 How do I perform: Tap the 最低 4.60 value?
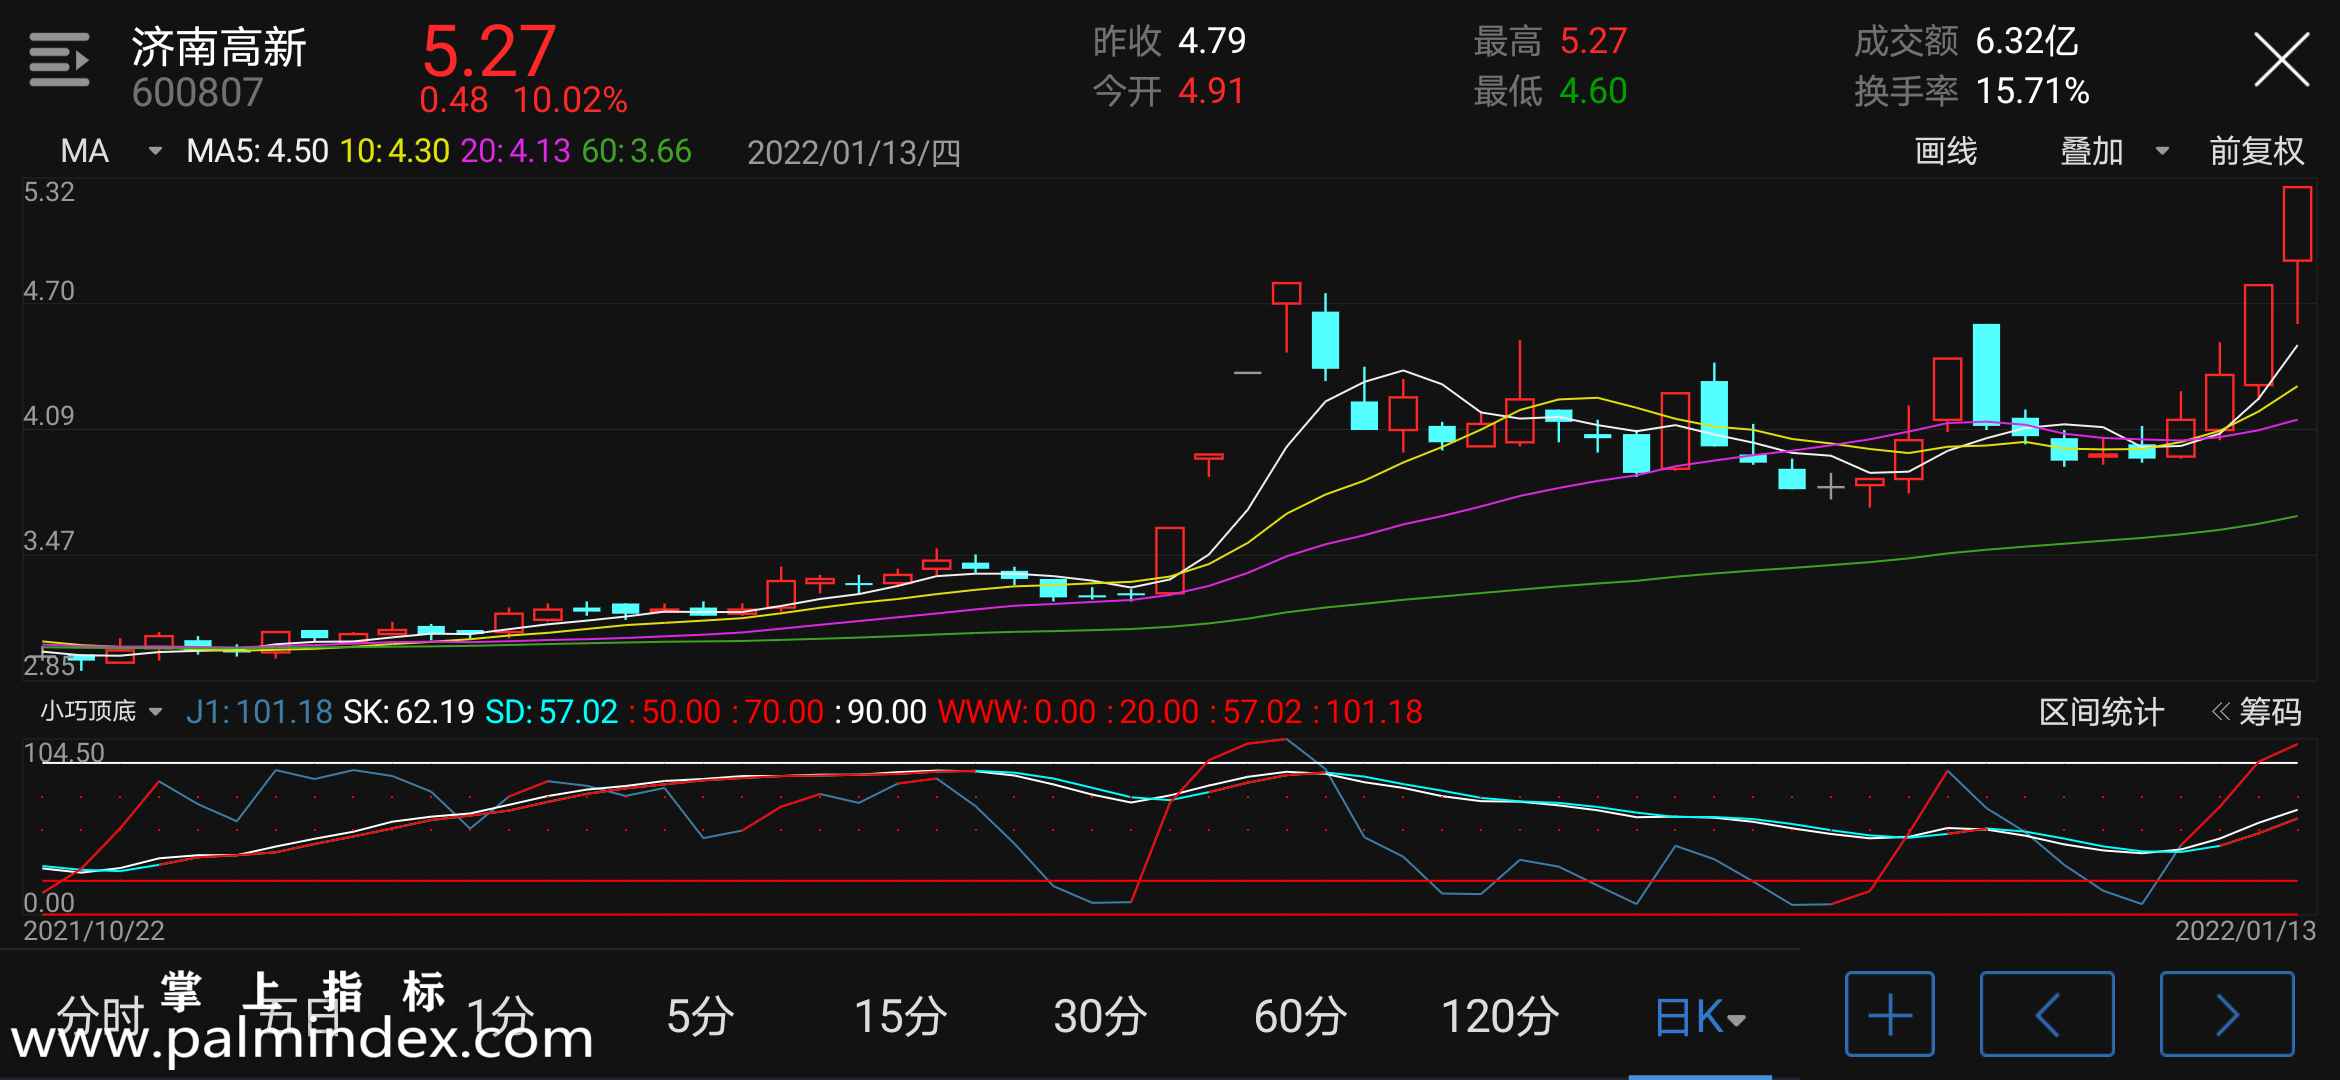[x=1593, y=91]
